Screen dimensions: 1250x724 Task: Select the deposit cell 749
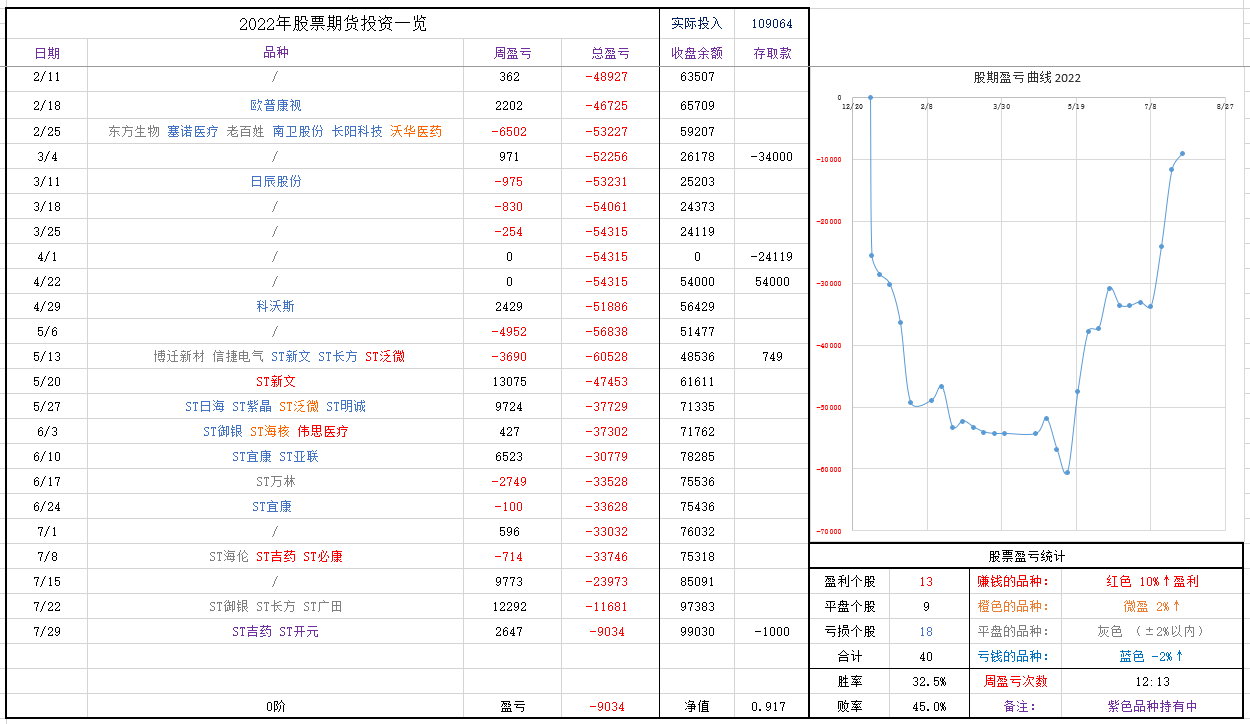click(772, 356)
